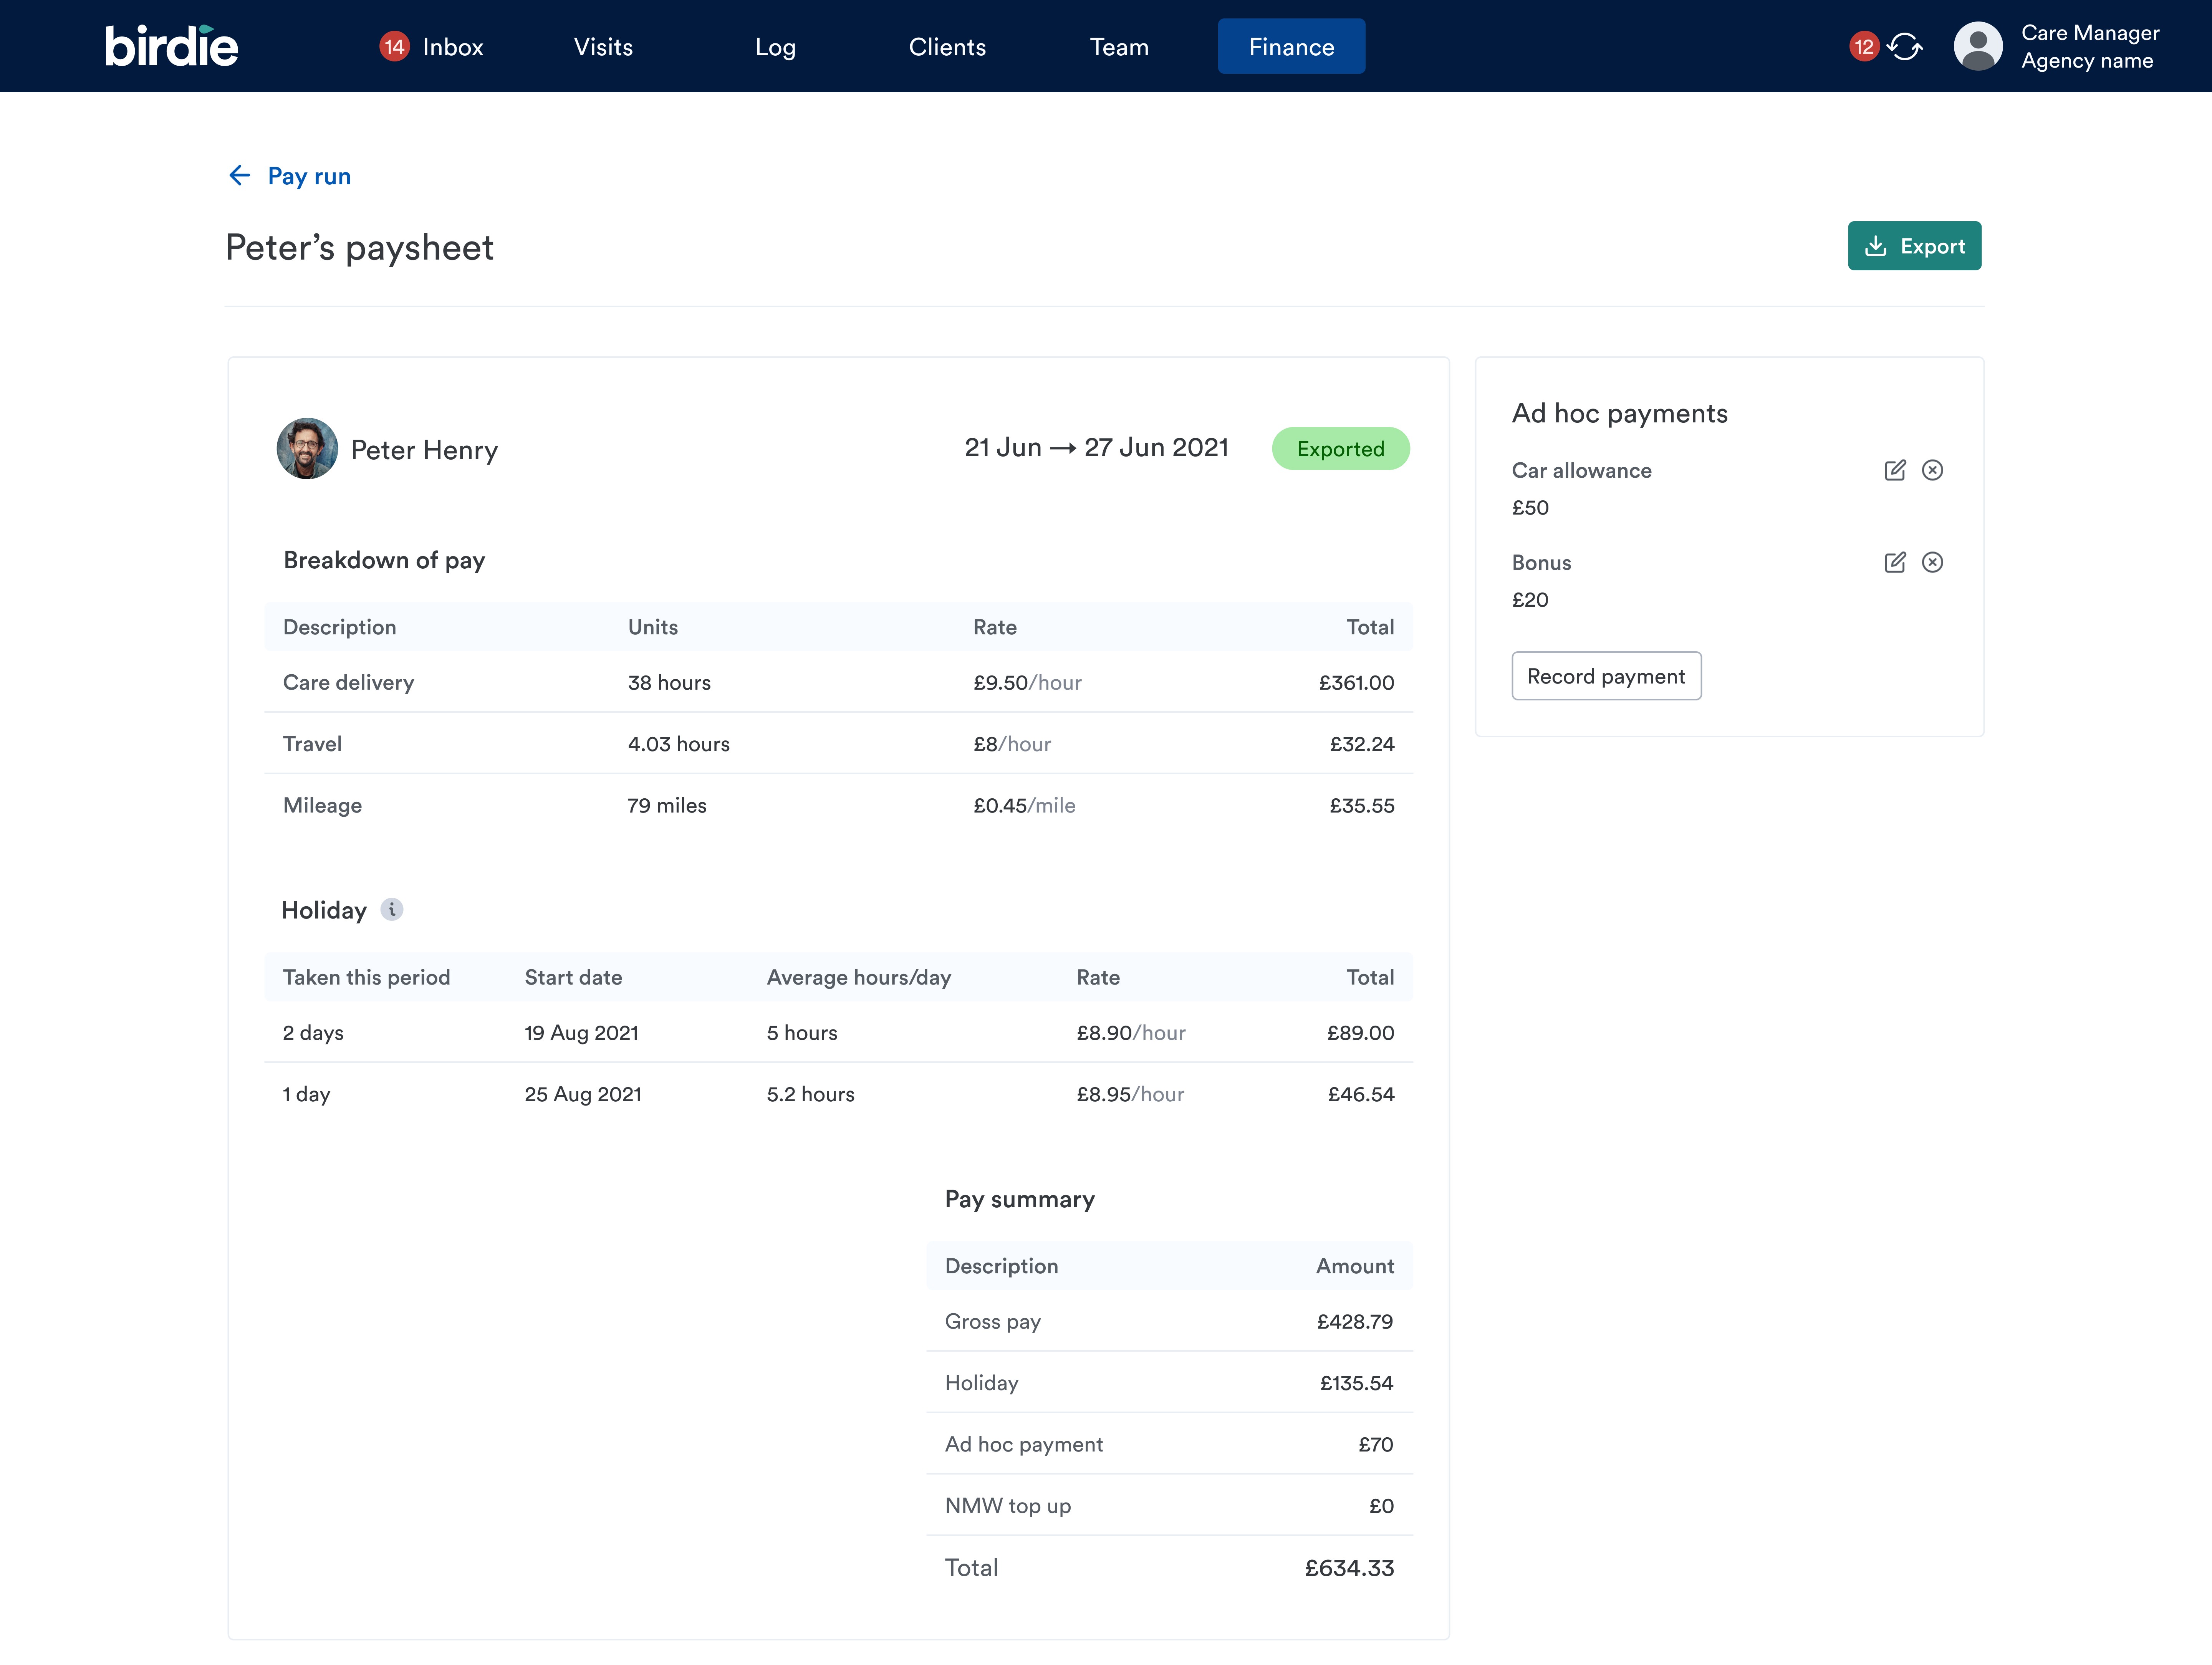Click Peter Henry's profile photo
This screenshot has height=1665, width=2212.
(x=307, y=449)
